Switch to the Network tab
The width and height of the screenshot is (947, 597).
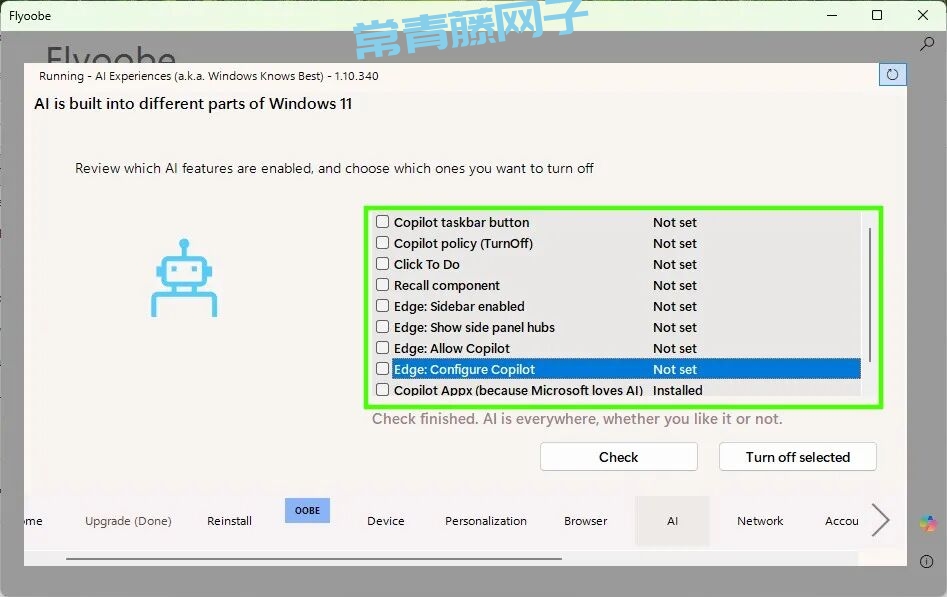(x=760, y=521)
